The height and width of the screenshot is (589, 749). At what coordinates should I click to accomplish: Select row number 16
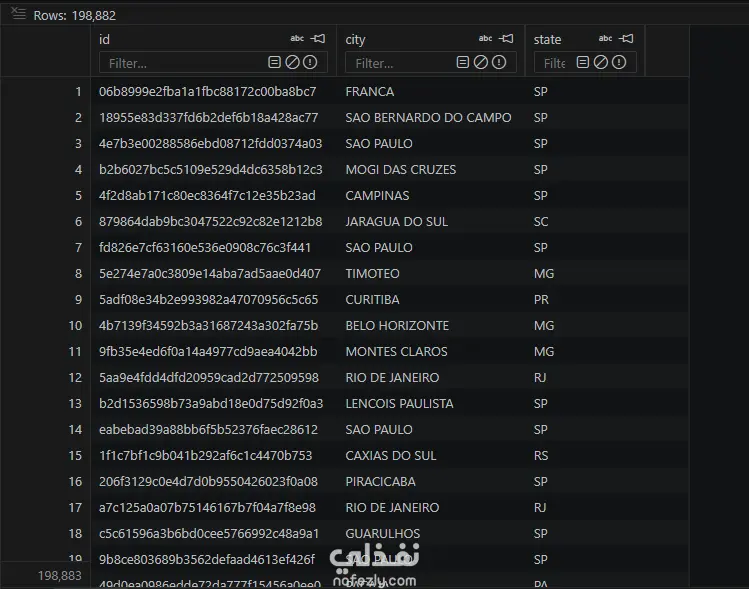[x=75, y=482]
